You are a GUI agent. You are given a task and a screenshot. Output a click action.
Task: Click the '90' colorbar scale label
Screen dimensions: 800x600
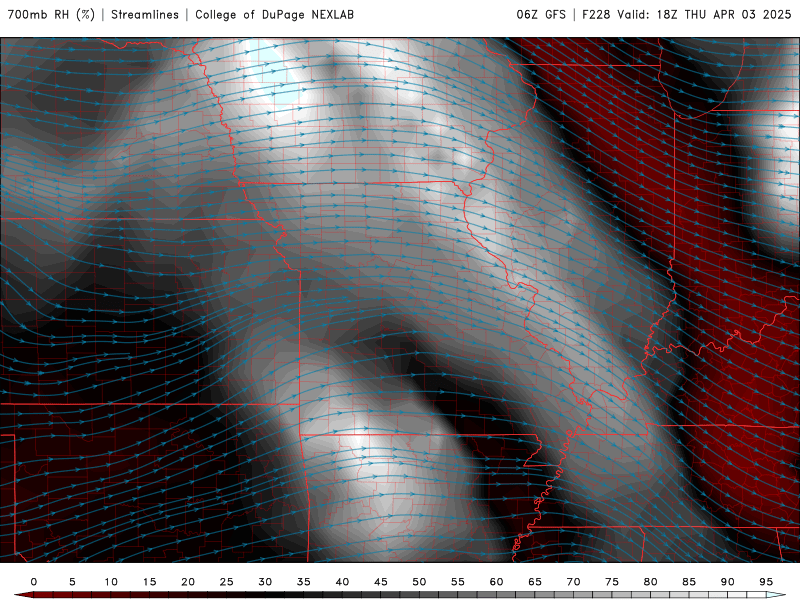(x=728, y=582)
